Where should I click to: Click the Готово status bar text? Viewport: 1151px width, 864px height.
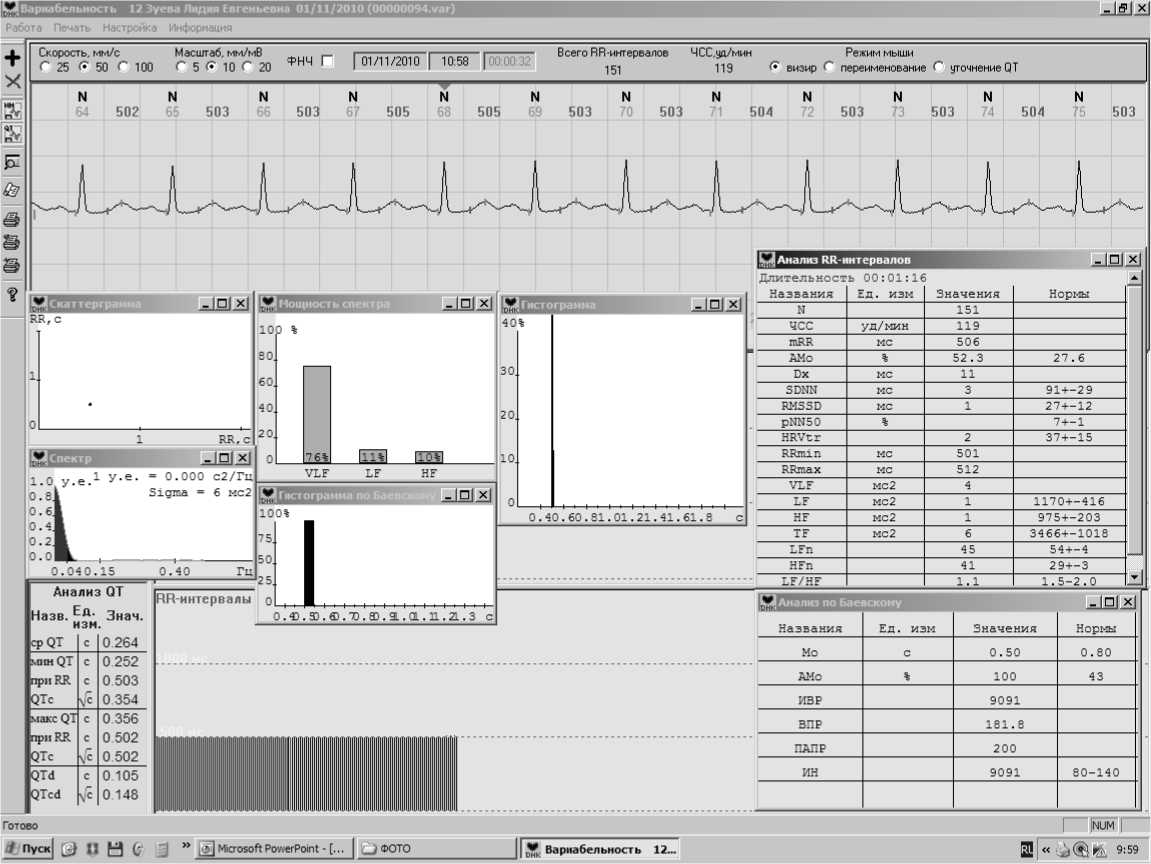20,826
